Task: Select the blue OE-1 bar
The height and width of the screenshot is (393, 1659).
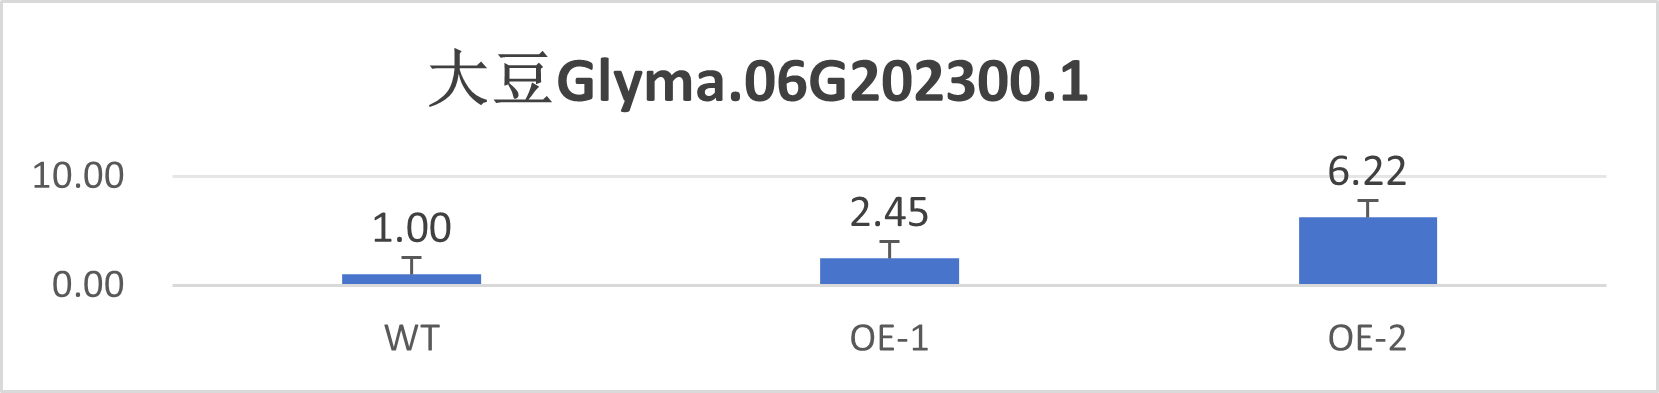Action: pos(889,271)
